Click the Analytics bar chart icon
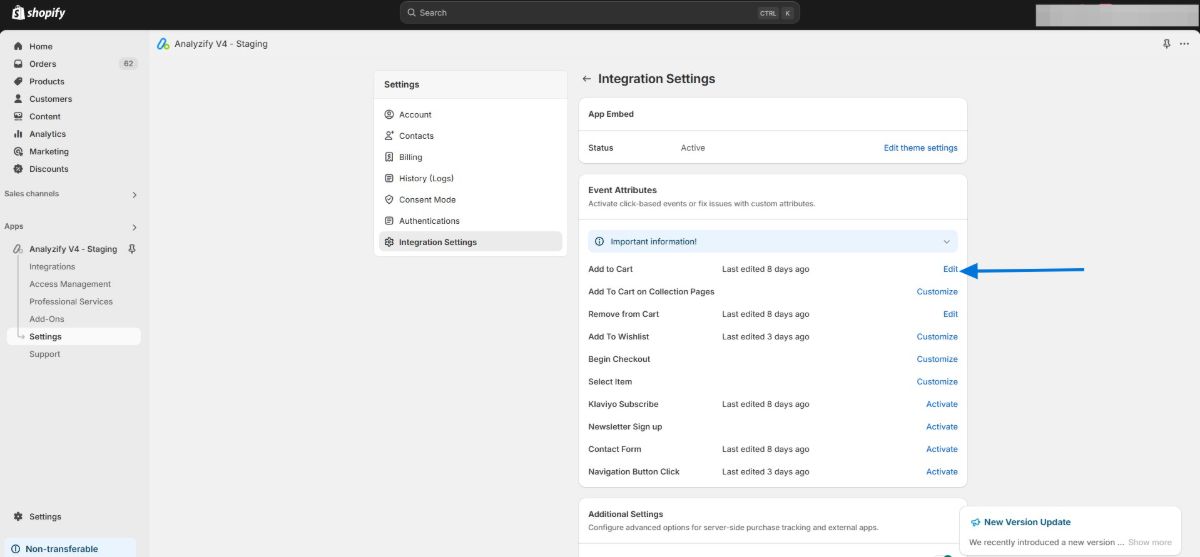Viewport: 1200px width, 557px height. pos(18,134)
